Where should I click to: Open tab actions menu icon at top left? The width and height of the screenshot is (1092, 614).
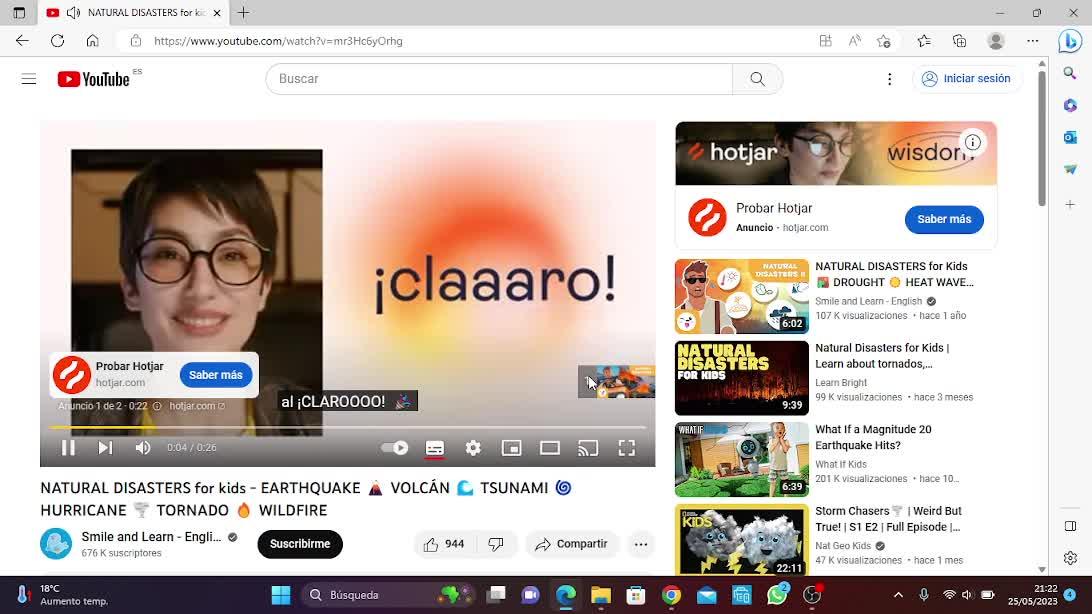click(x=19, y=13)
